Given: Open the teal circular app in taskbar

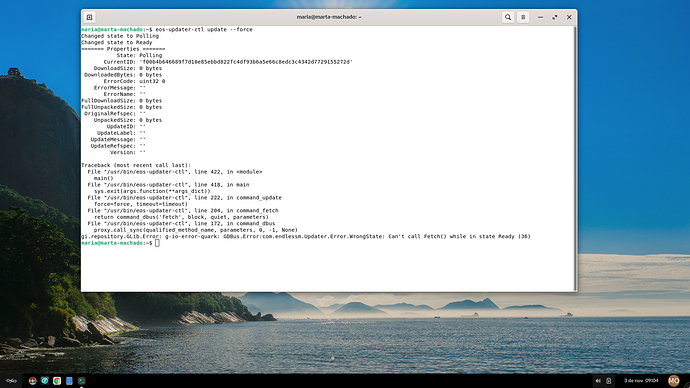Looking at the screenshot, I should (x=45, y=381).
